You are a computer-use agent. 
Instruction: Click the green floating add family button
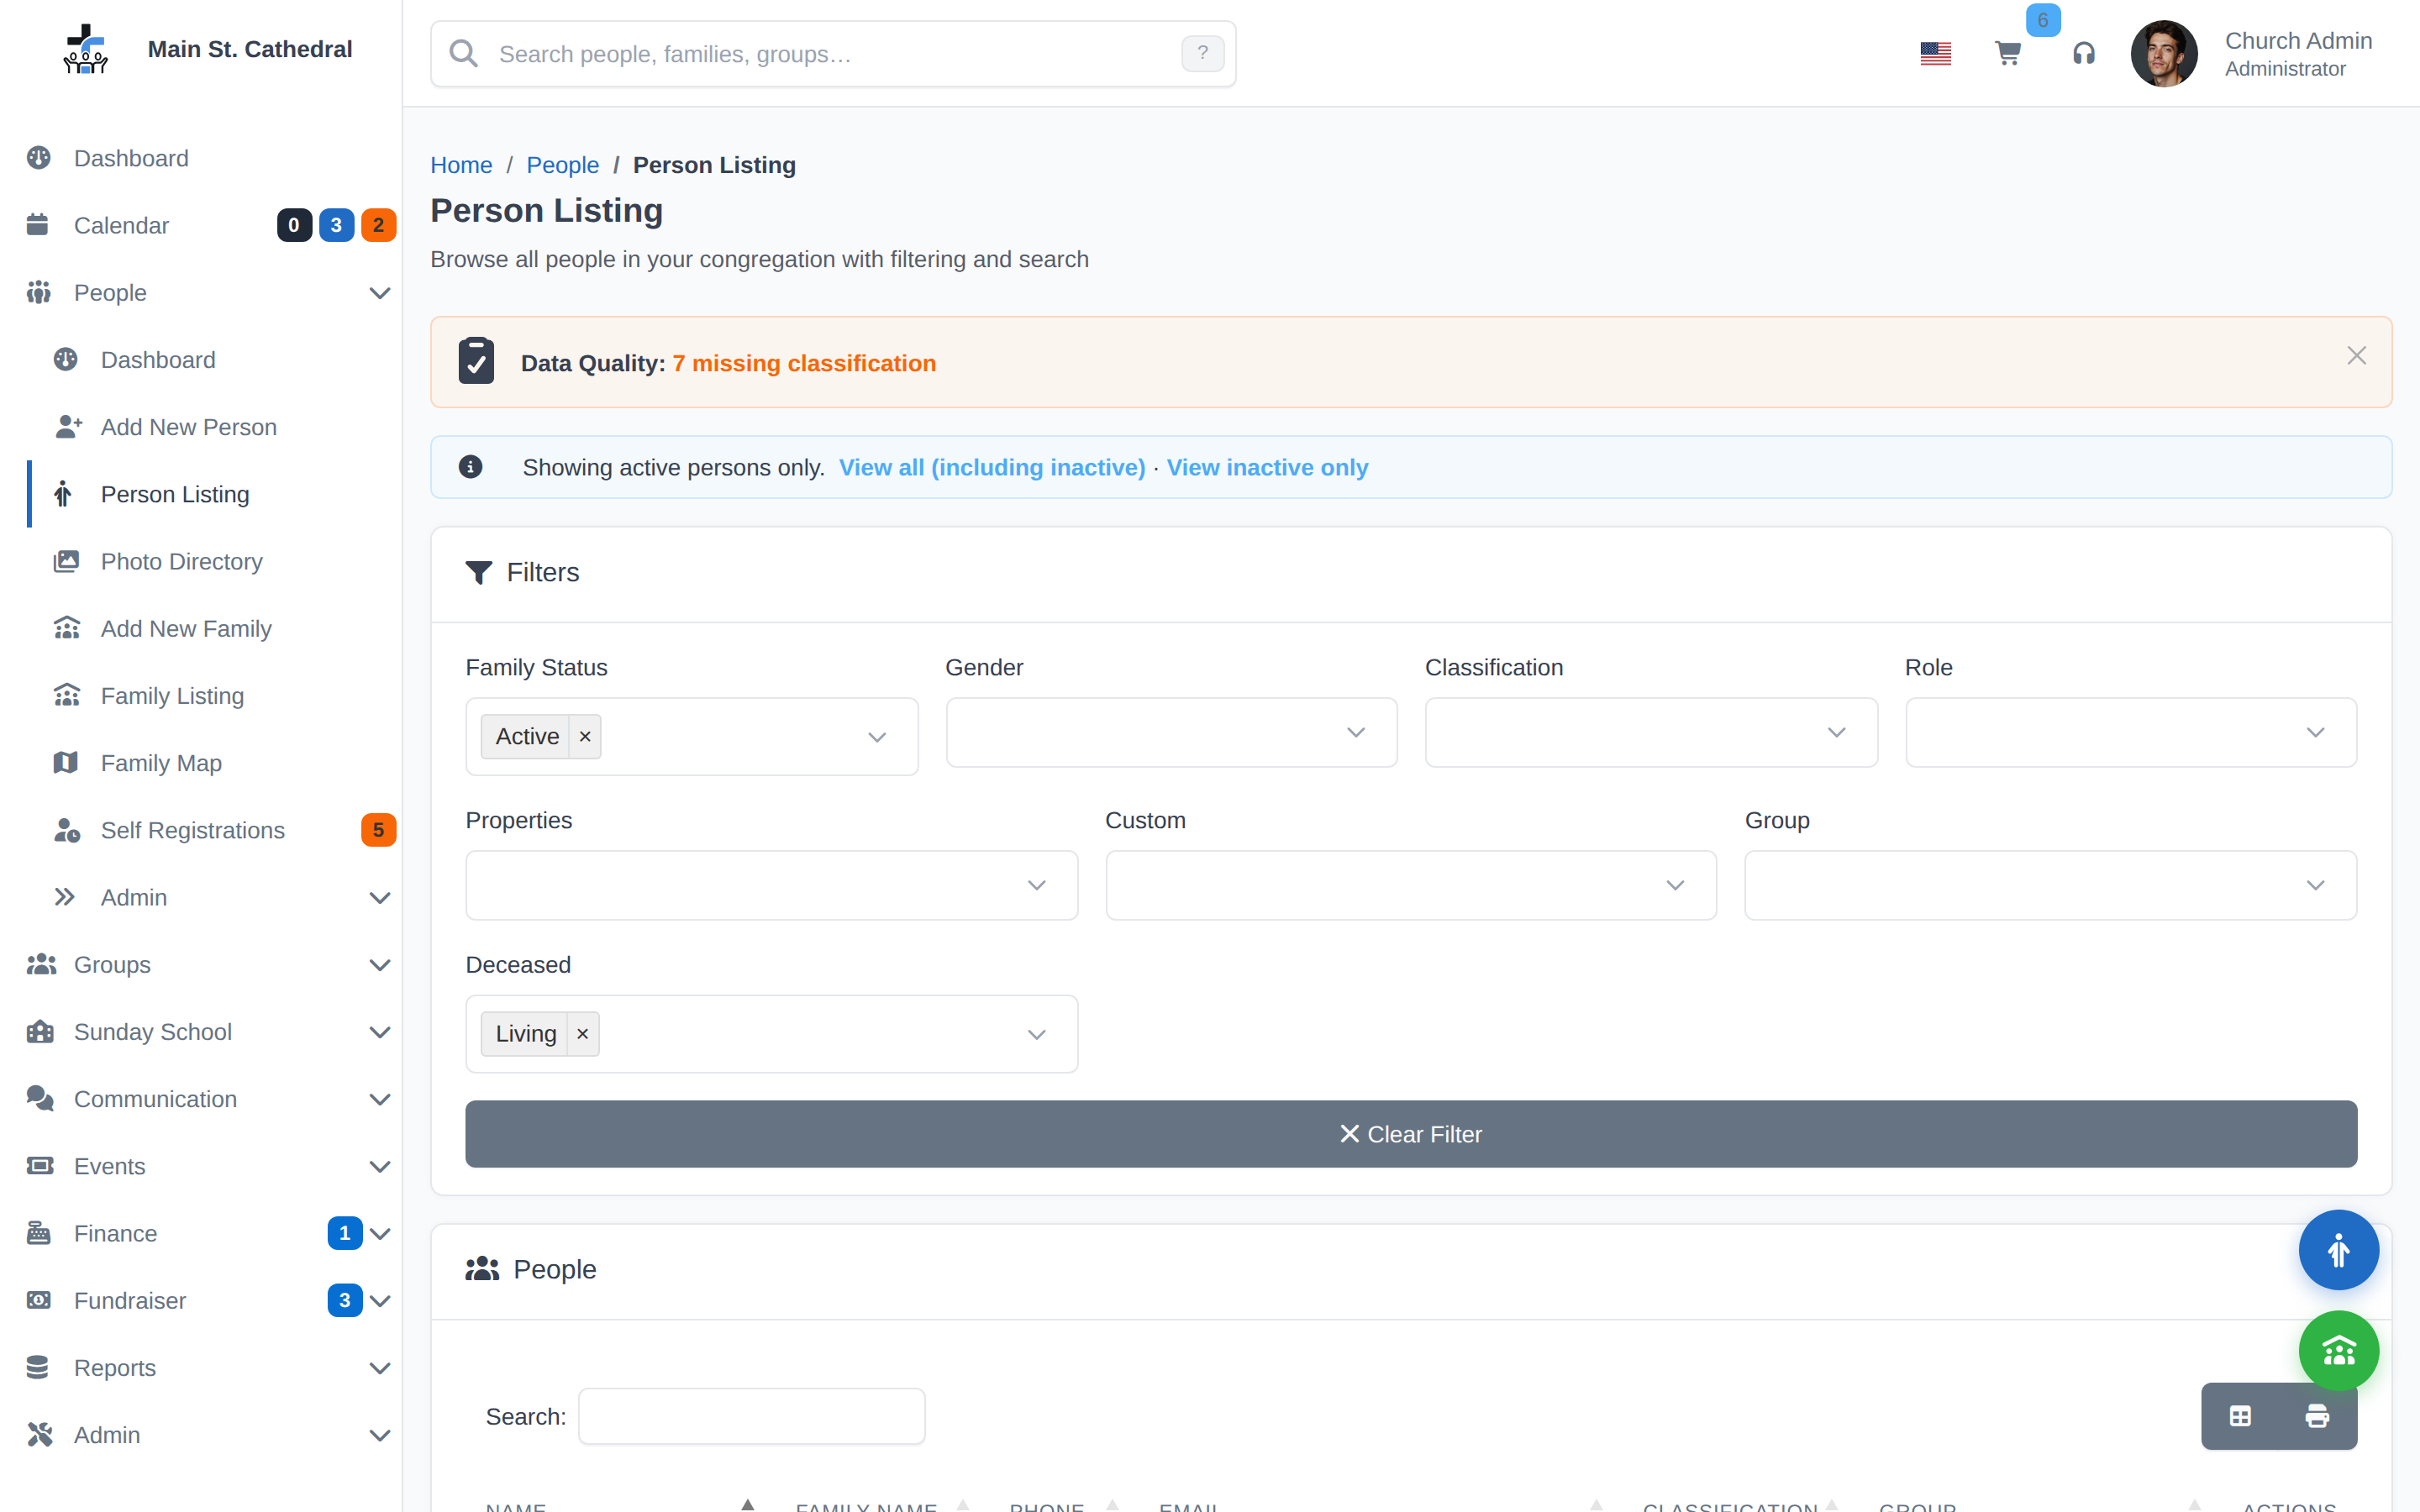tap(2338, 1351)
